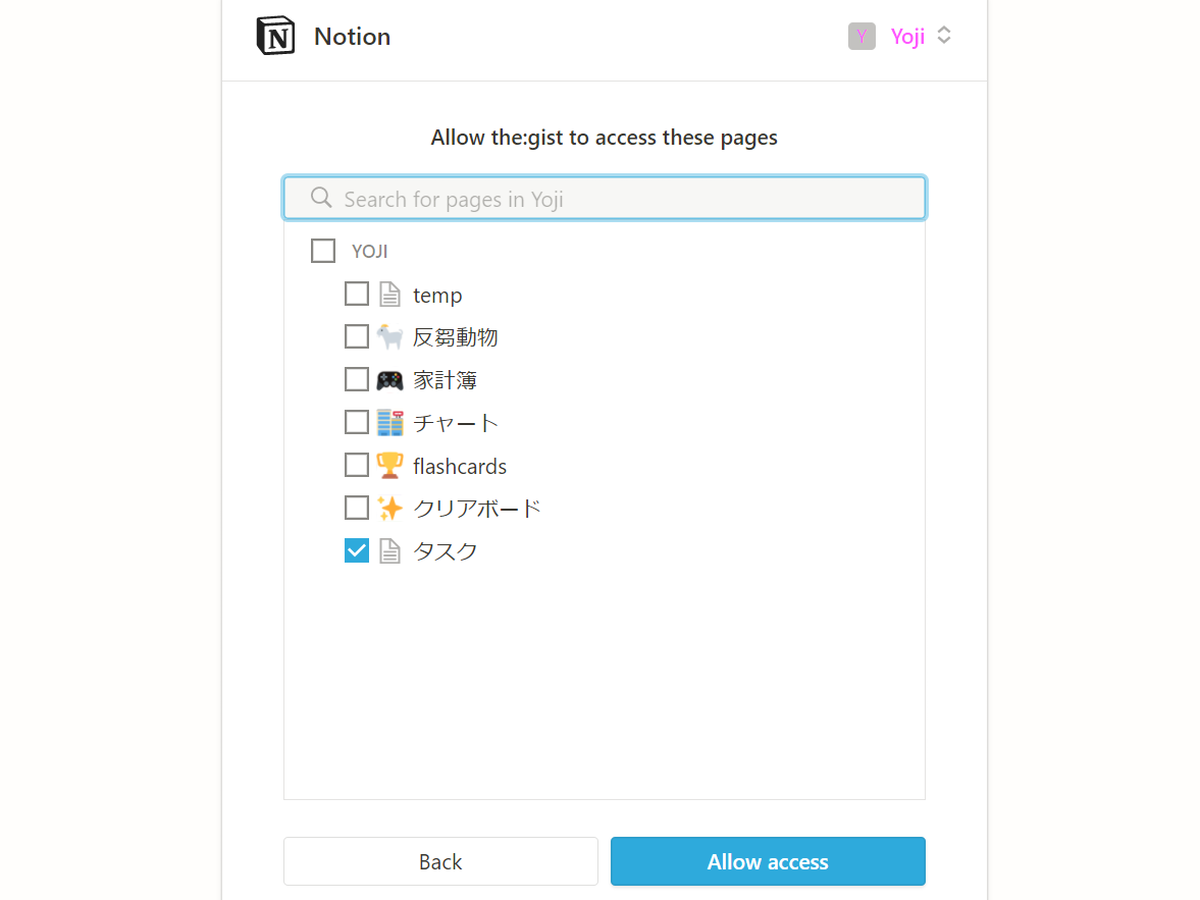Check the YOJI workspace checkbox
Screen dimensions: 1200x900
323,250
